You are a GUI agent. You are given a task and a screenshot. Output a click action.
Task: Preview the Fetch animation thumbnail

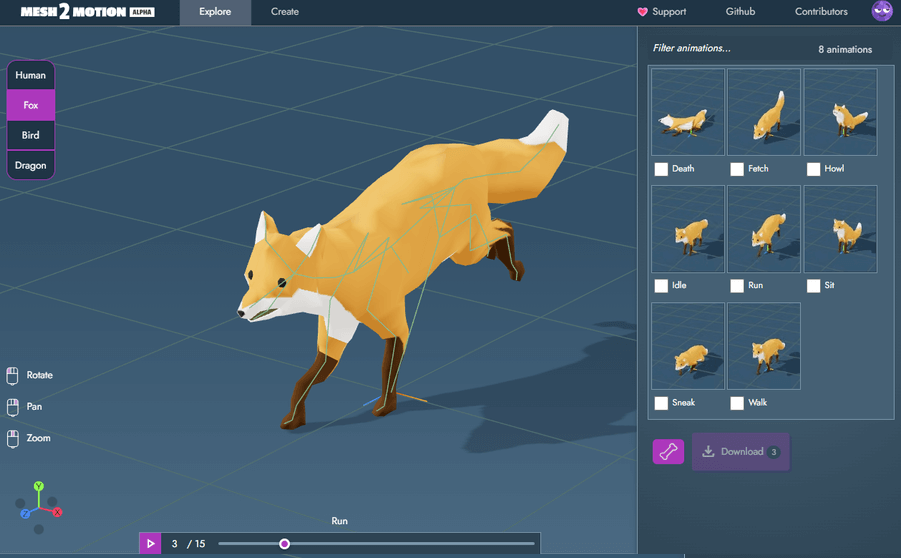764,112
